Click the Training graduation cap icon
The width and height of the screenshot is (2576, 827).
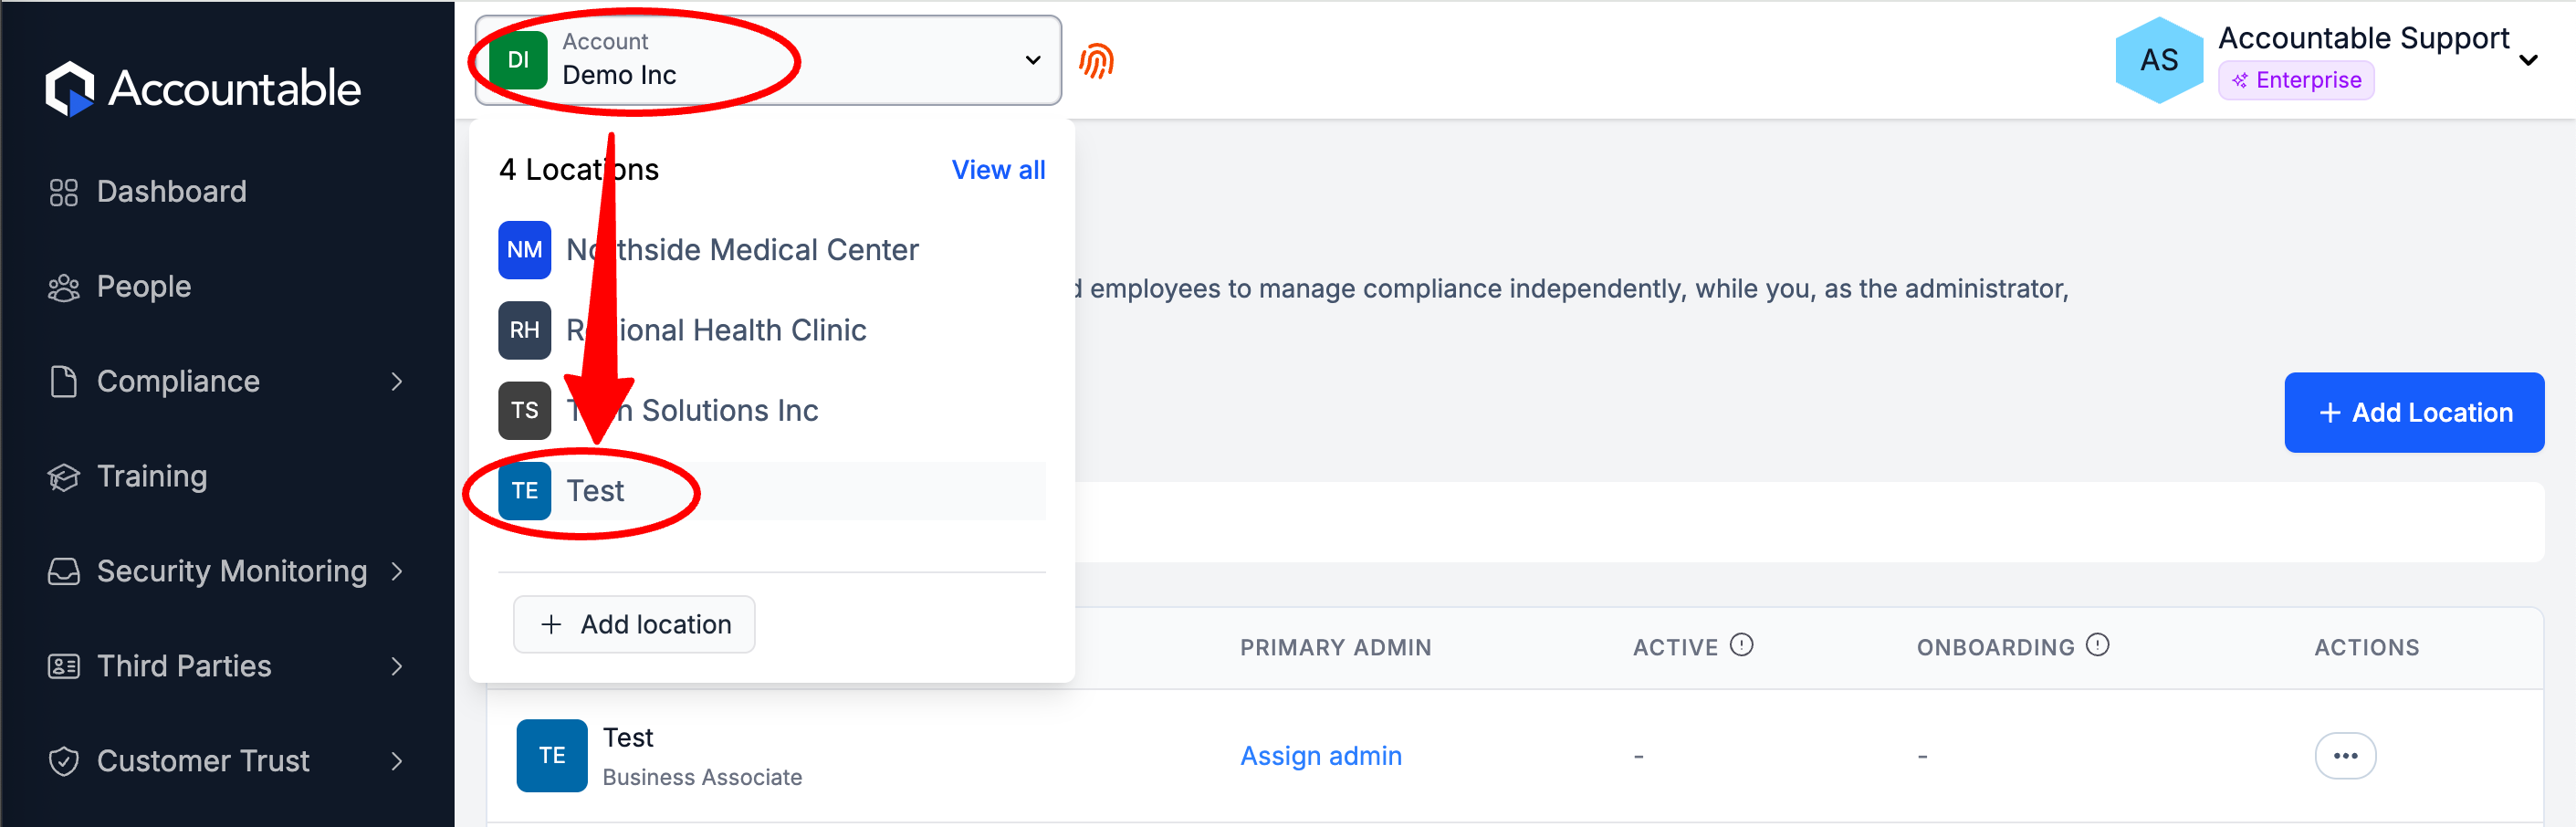coord(63,477)
